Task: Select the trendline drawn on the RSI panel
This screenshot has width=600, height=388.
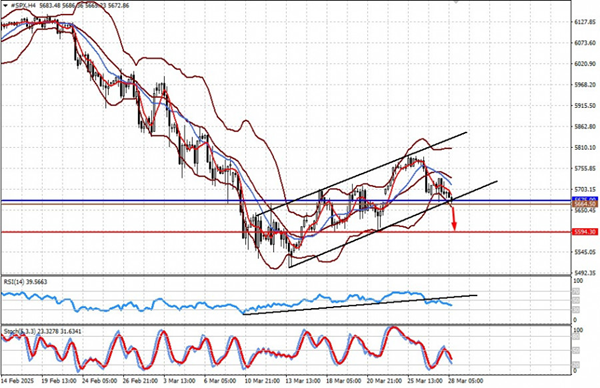Action: click(360, 305)
